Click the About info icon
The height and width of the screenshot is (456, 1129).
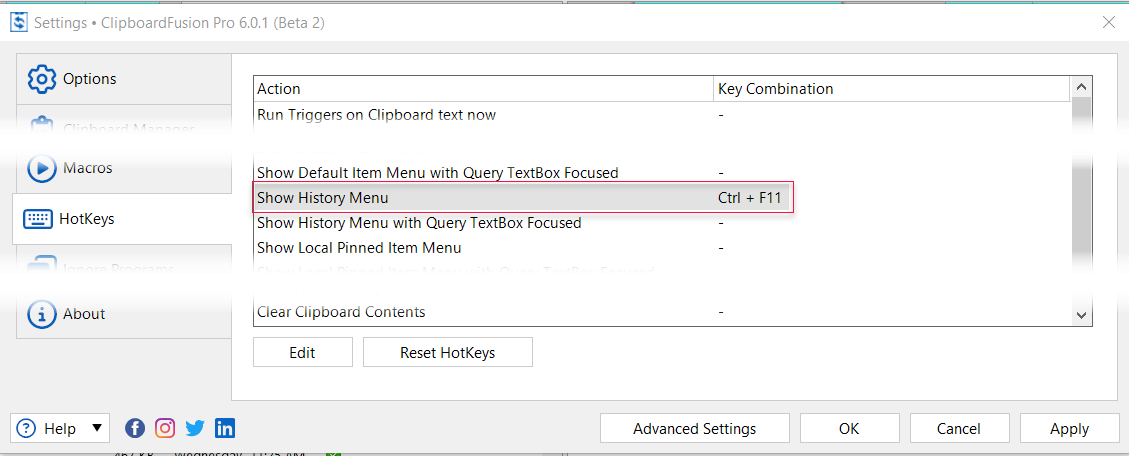[x=42, y=314]
